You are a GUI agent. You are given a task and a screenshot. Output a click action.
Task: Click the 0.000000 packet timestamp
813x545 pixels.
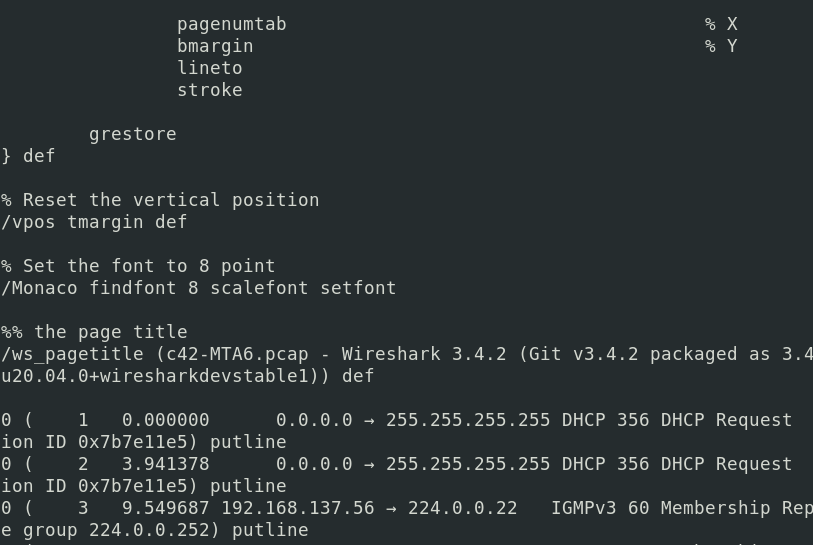coord(166,420)
